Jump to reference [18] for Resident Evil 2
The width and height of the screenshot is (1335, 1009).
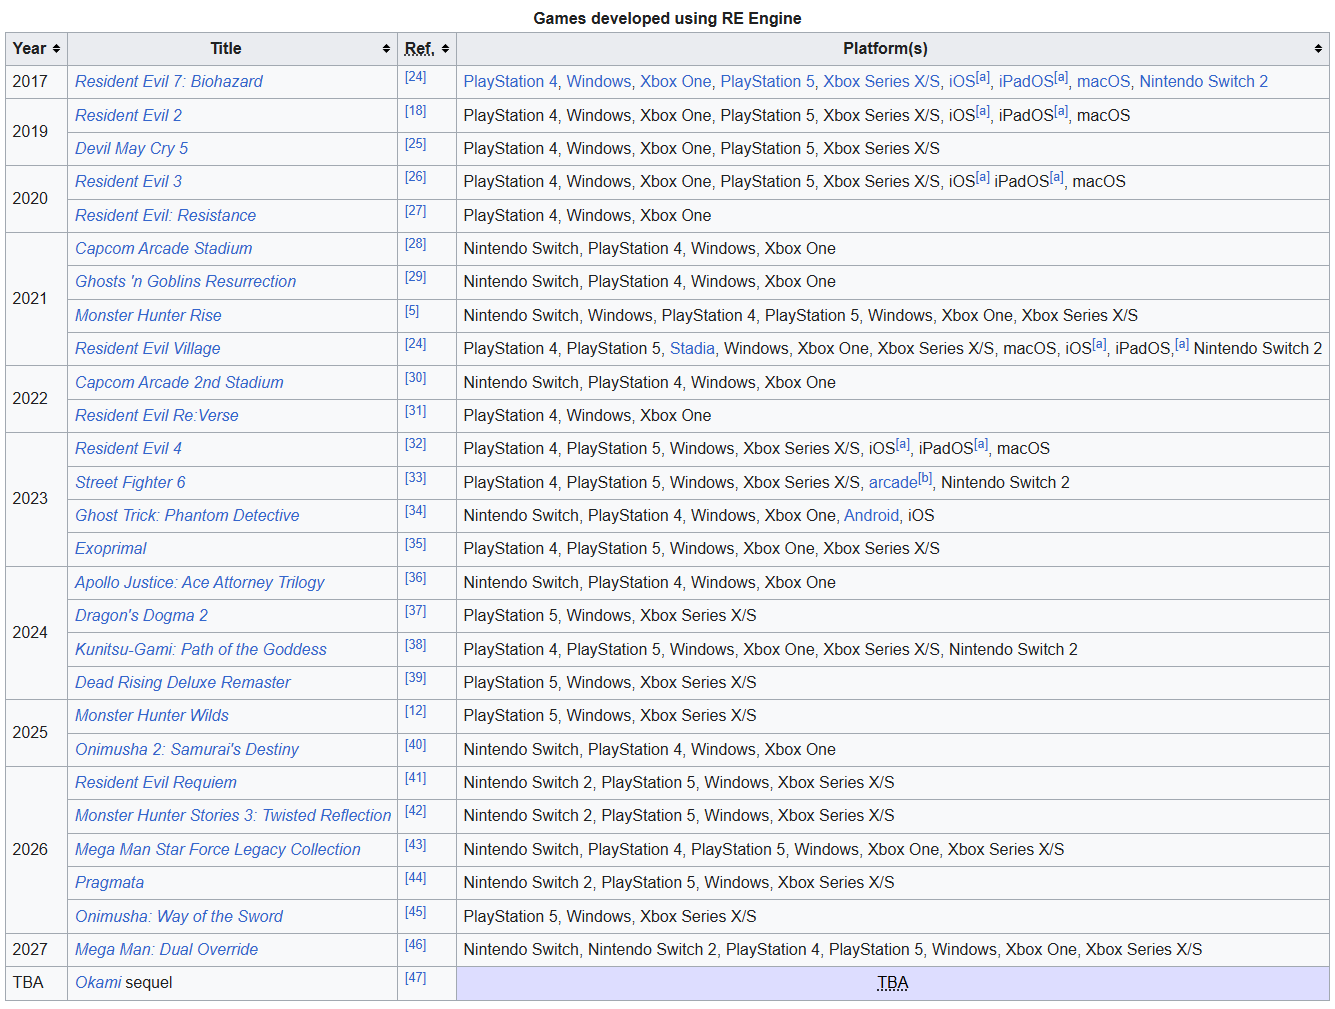tap(415, 111)
